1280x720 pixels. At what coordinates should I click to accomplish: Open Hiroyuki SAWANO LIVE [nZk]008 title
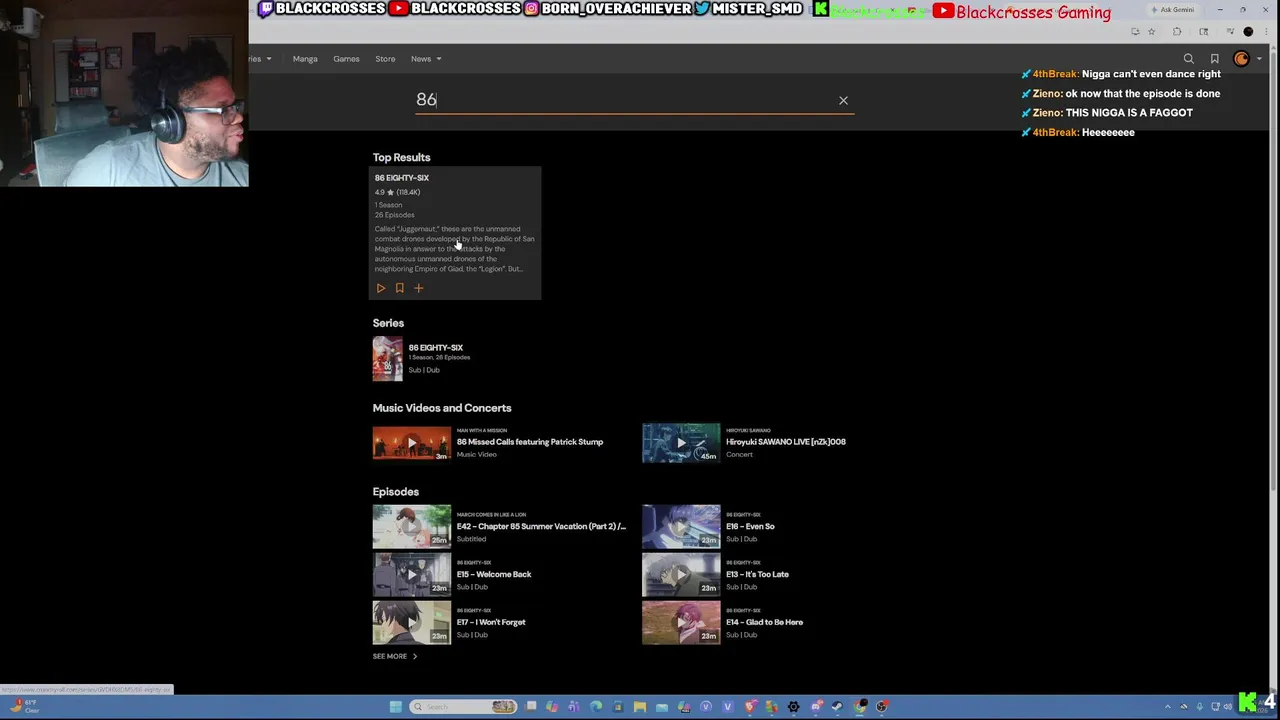[786, 442]
